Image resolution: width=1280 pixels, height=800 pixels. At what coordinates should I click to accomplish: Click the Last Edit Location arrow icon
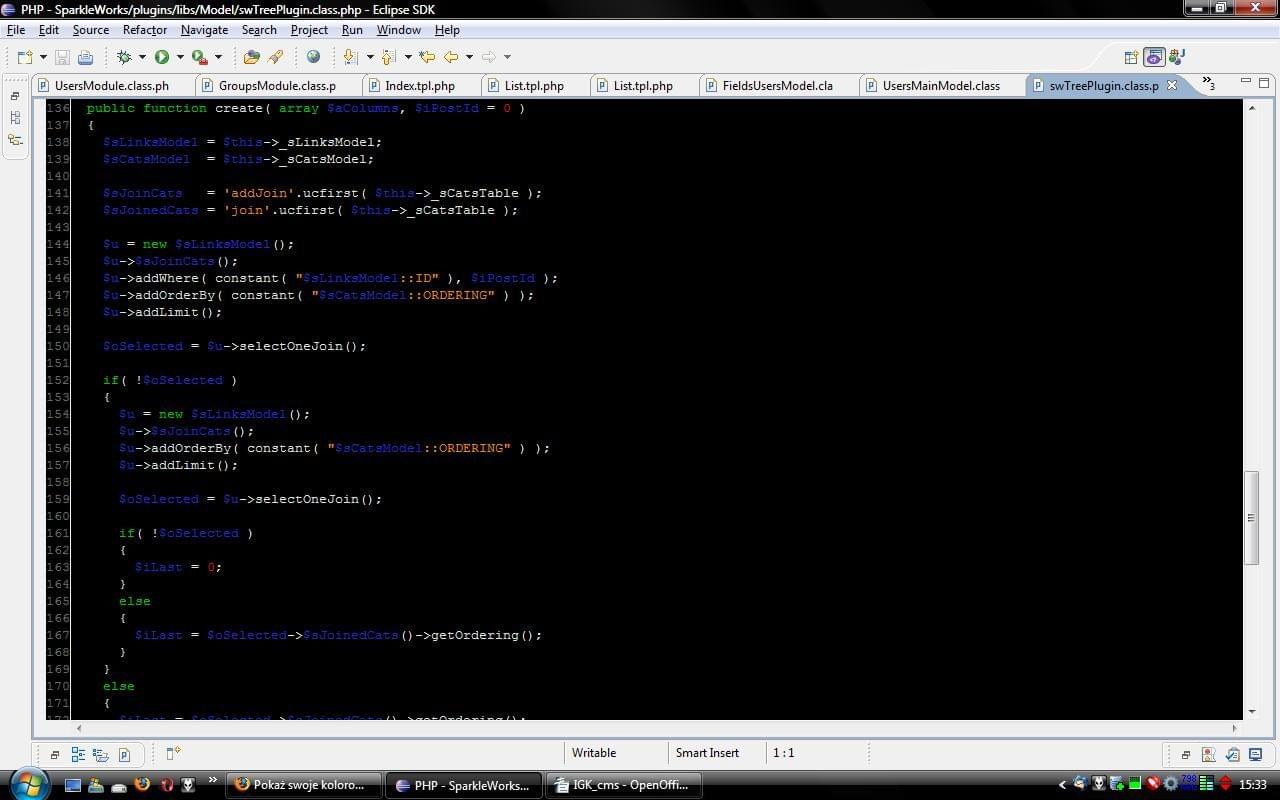[x=427, y=57]
